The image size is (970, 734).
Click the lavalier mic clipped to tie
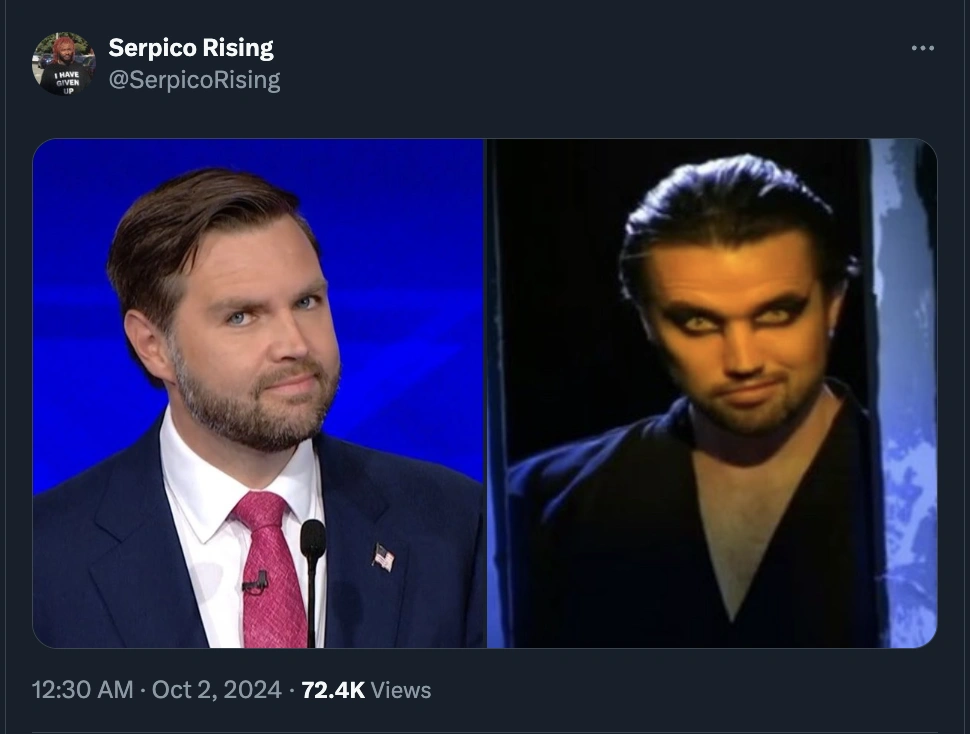[x=255, y=582]
